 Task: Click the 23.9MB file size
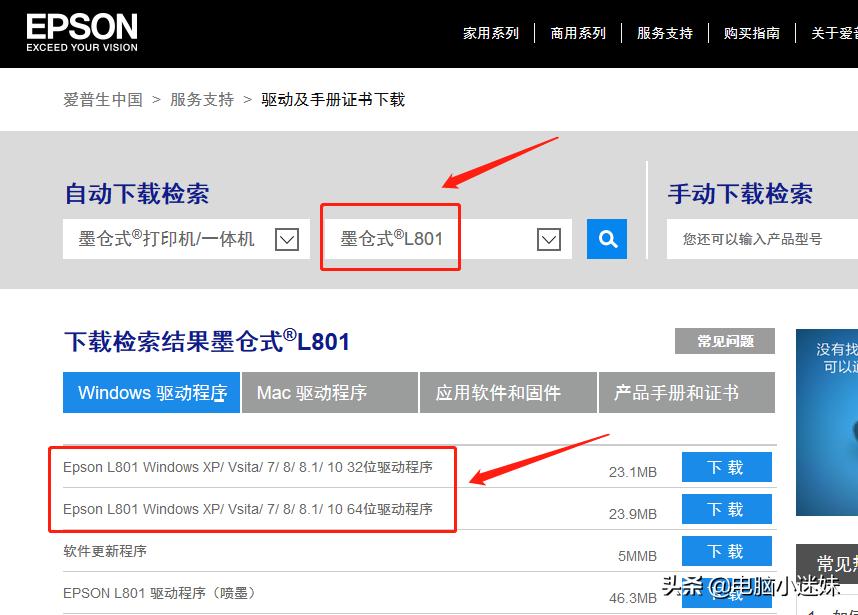click(x=633, y=514)
